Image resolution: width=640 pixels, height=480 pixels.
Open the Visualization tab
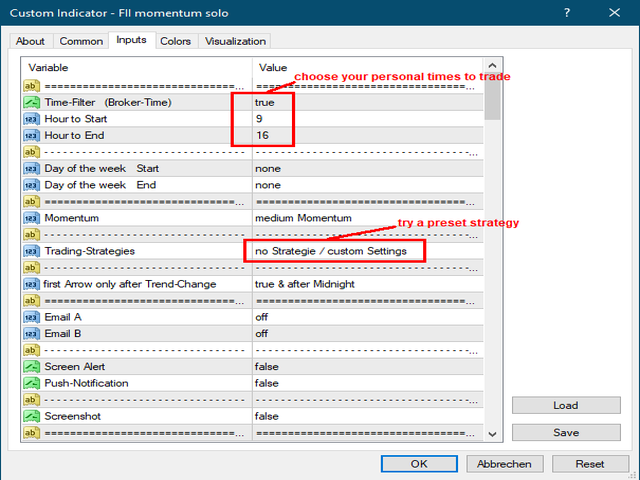[x=235, y=41]
